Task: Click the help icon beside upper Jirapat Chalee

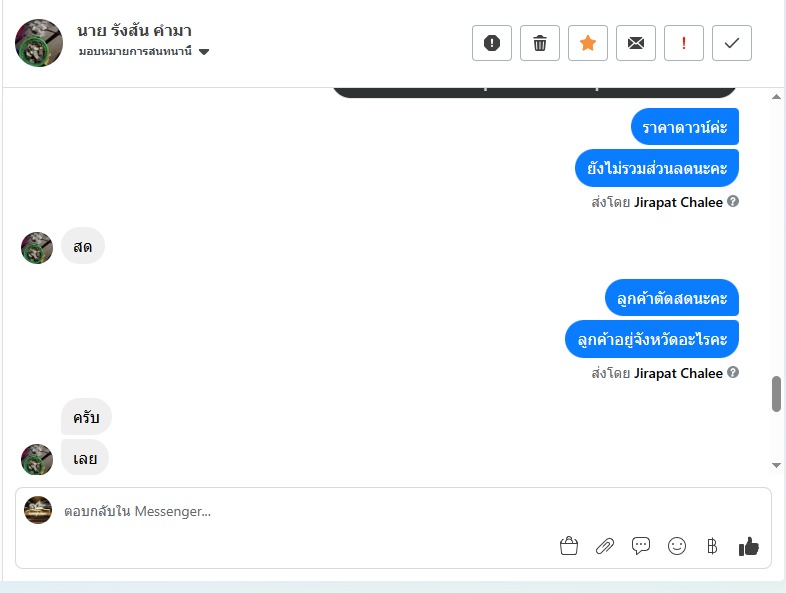Action: 733,202
